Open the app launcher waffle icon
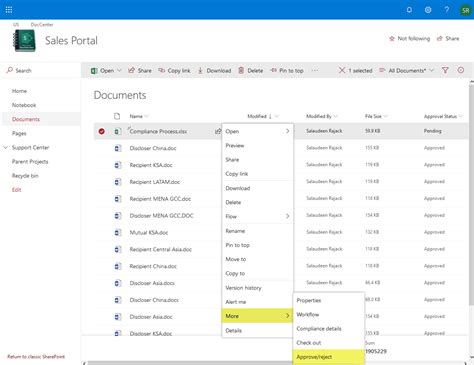This screenshot has width=474, height=365. pos(9,10)
